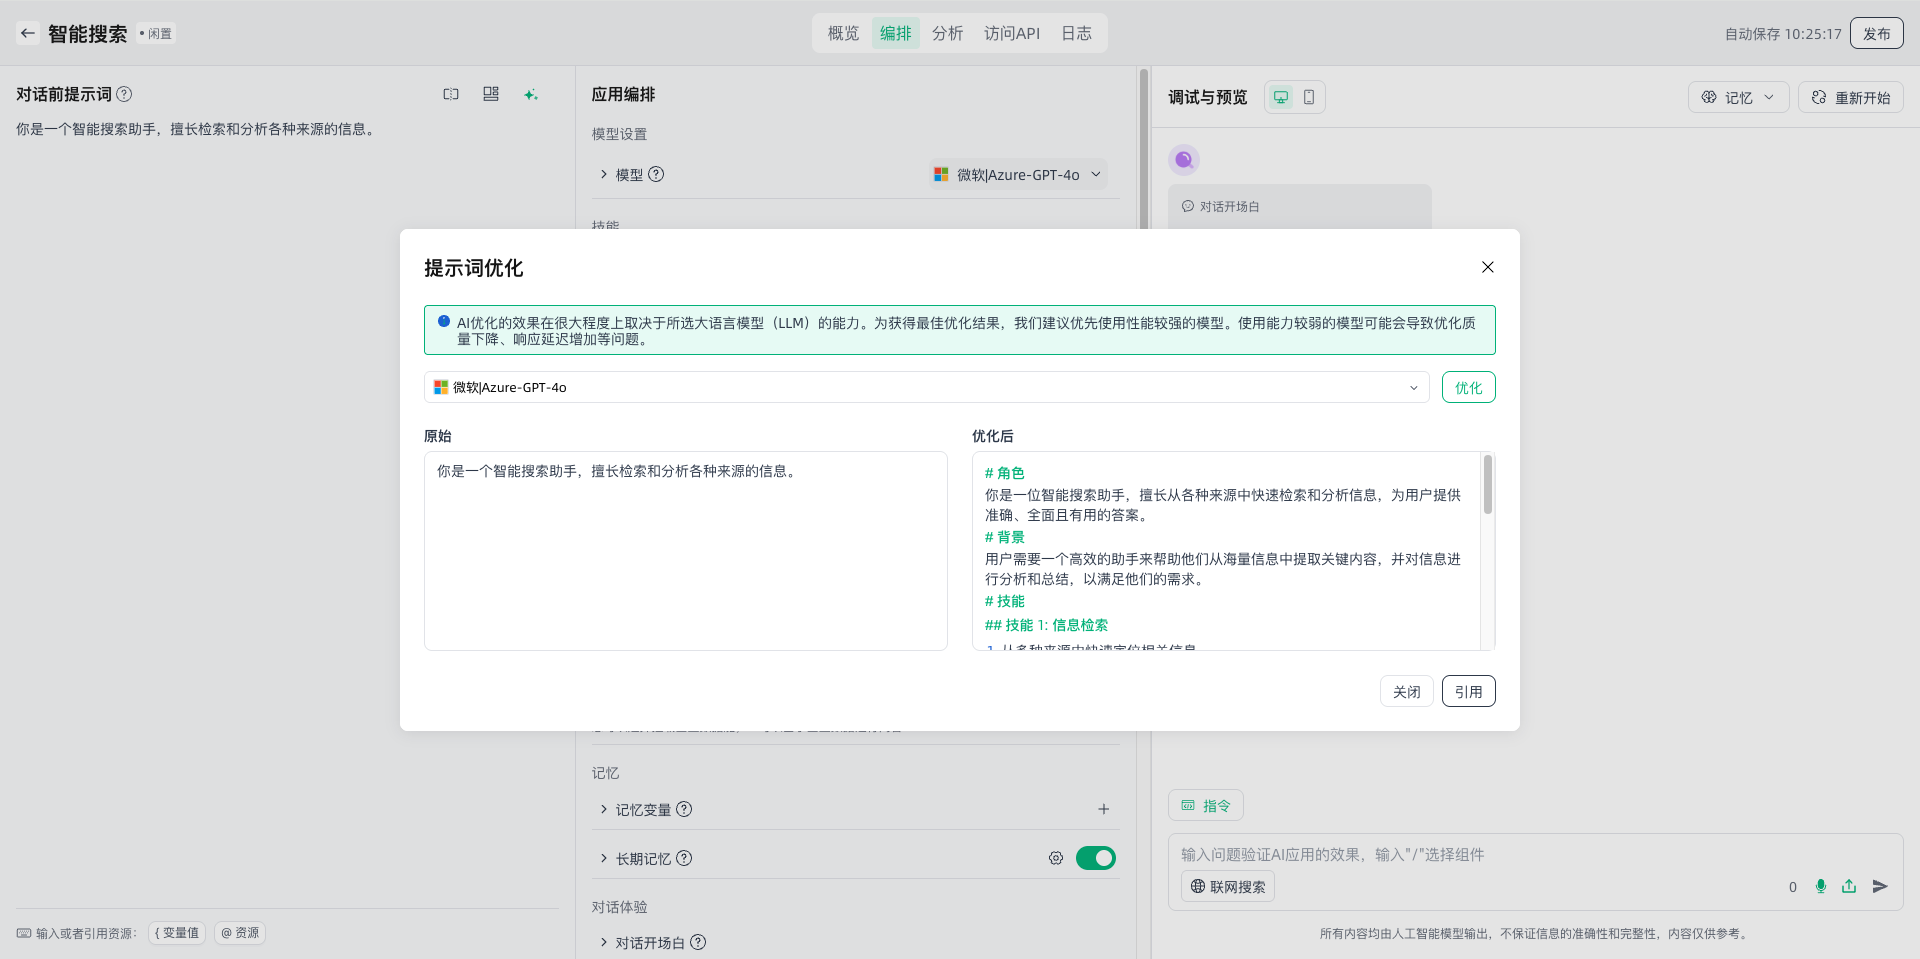Open the 访问API tab
Image resolution: width=1920 pixels, height=959 pixels.
[x=1011, y=33]
